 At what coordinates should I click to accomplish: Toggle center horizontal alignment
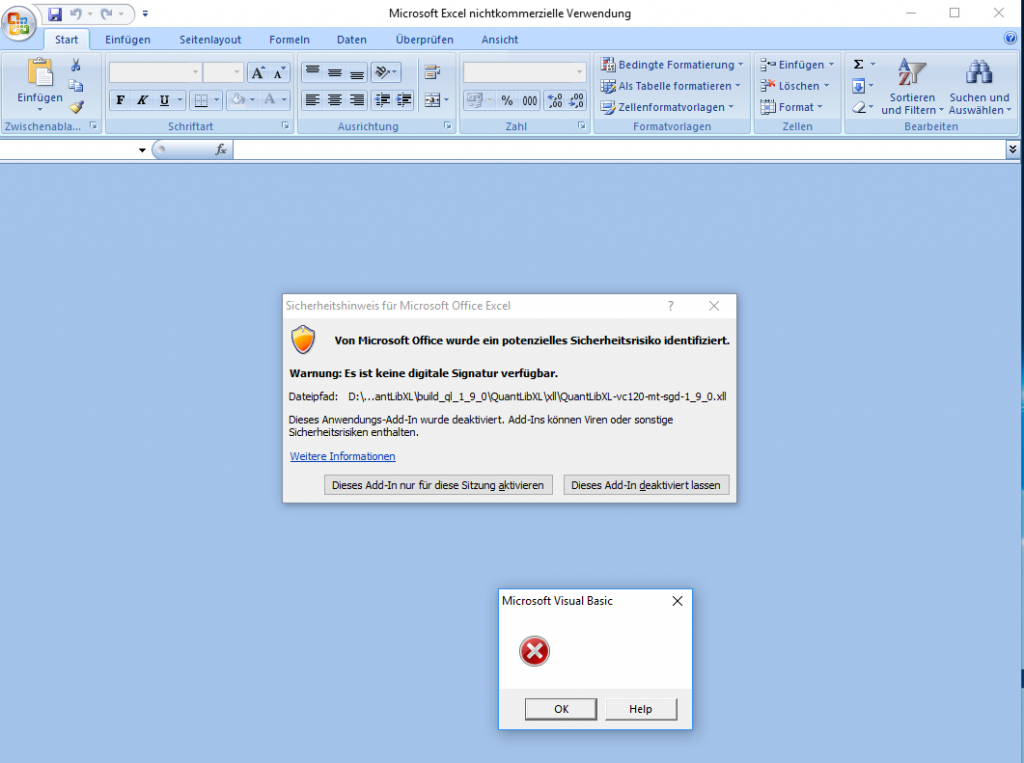[x=334, y=100]
